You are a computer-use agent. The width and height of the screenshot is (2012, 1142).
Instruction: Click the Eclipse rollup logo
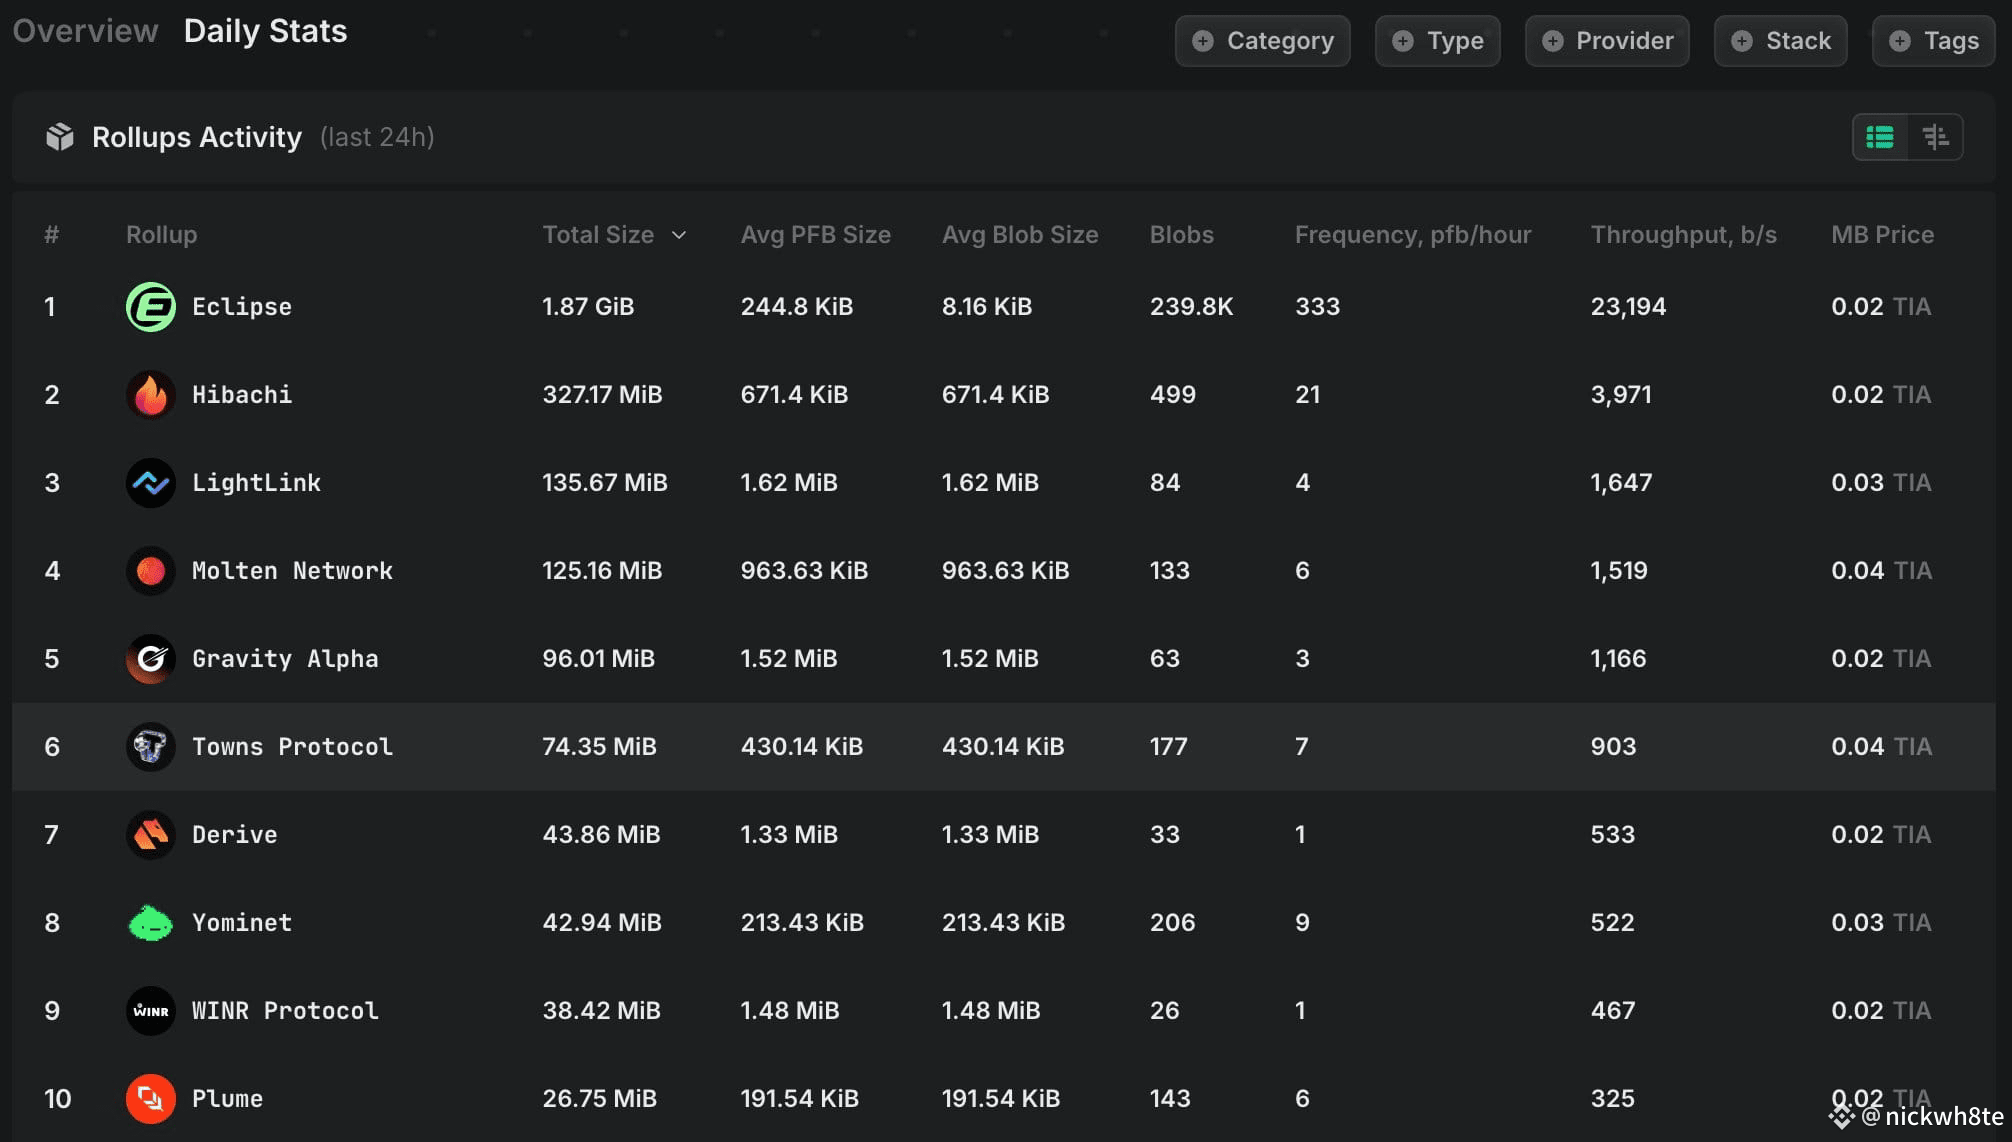click(151, 307)
